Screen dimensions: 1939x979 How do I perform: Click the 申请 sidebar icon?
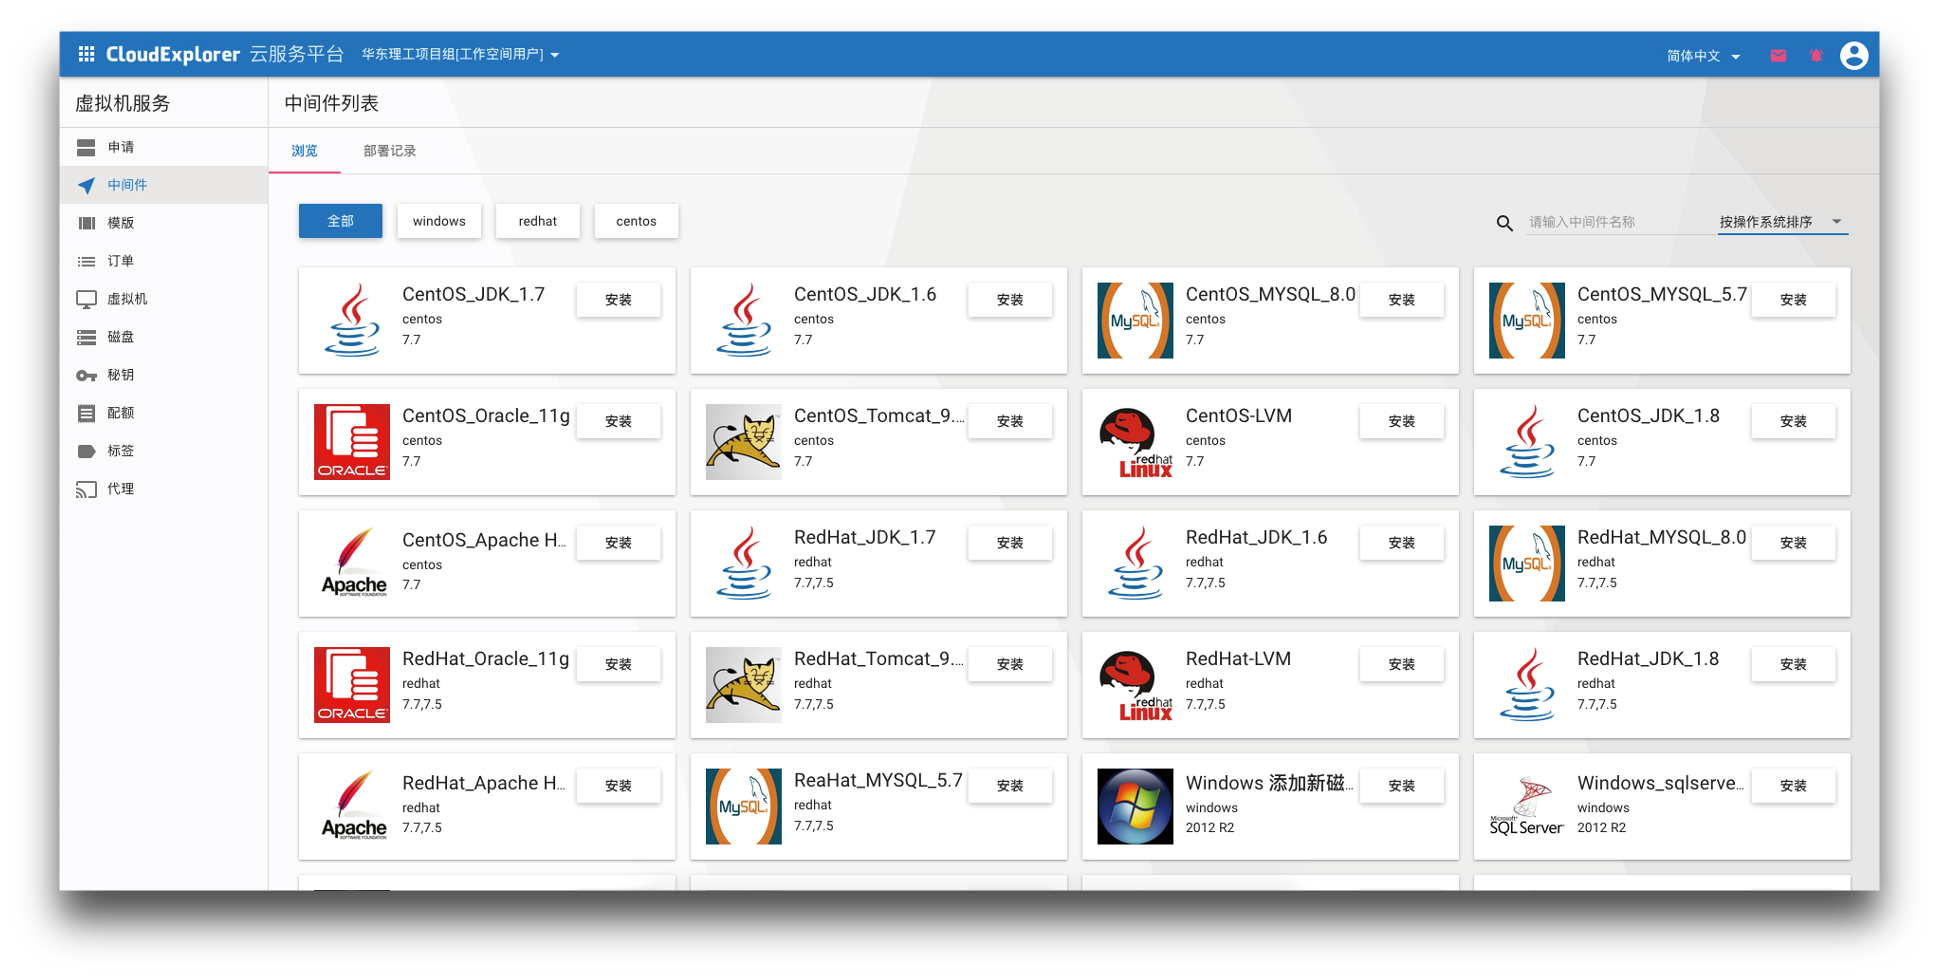(86, 147)
